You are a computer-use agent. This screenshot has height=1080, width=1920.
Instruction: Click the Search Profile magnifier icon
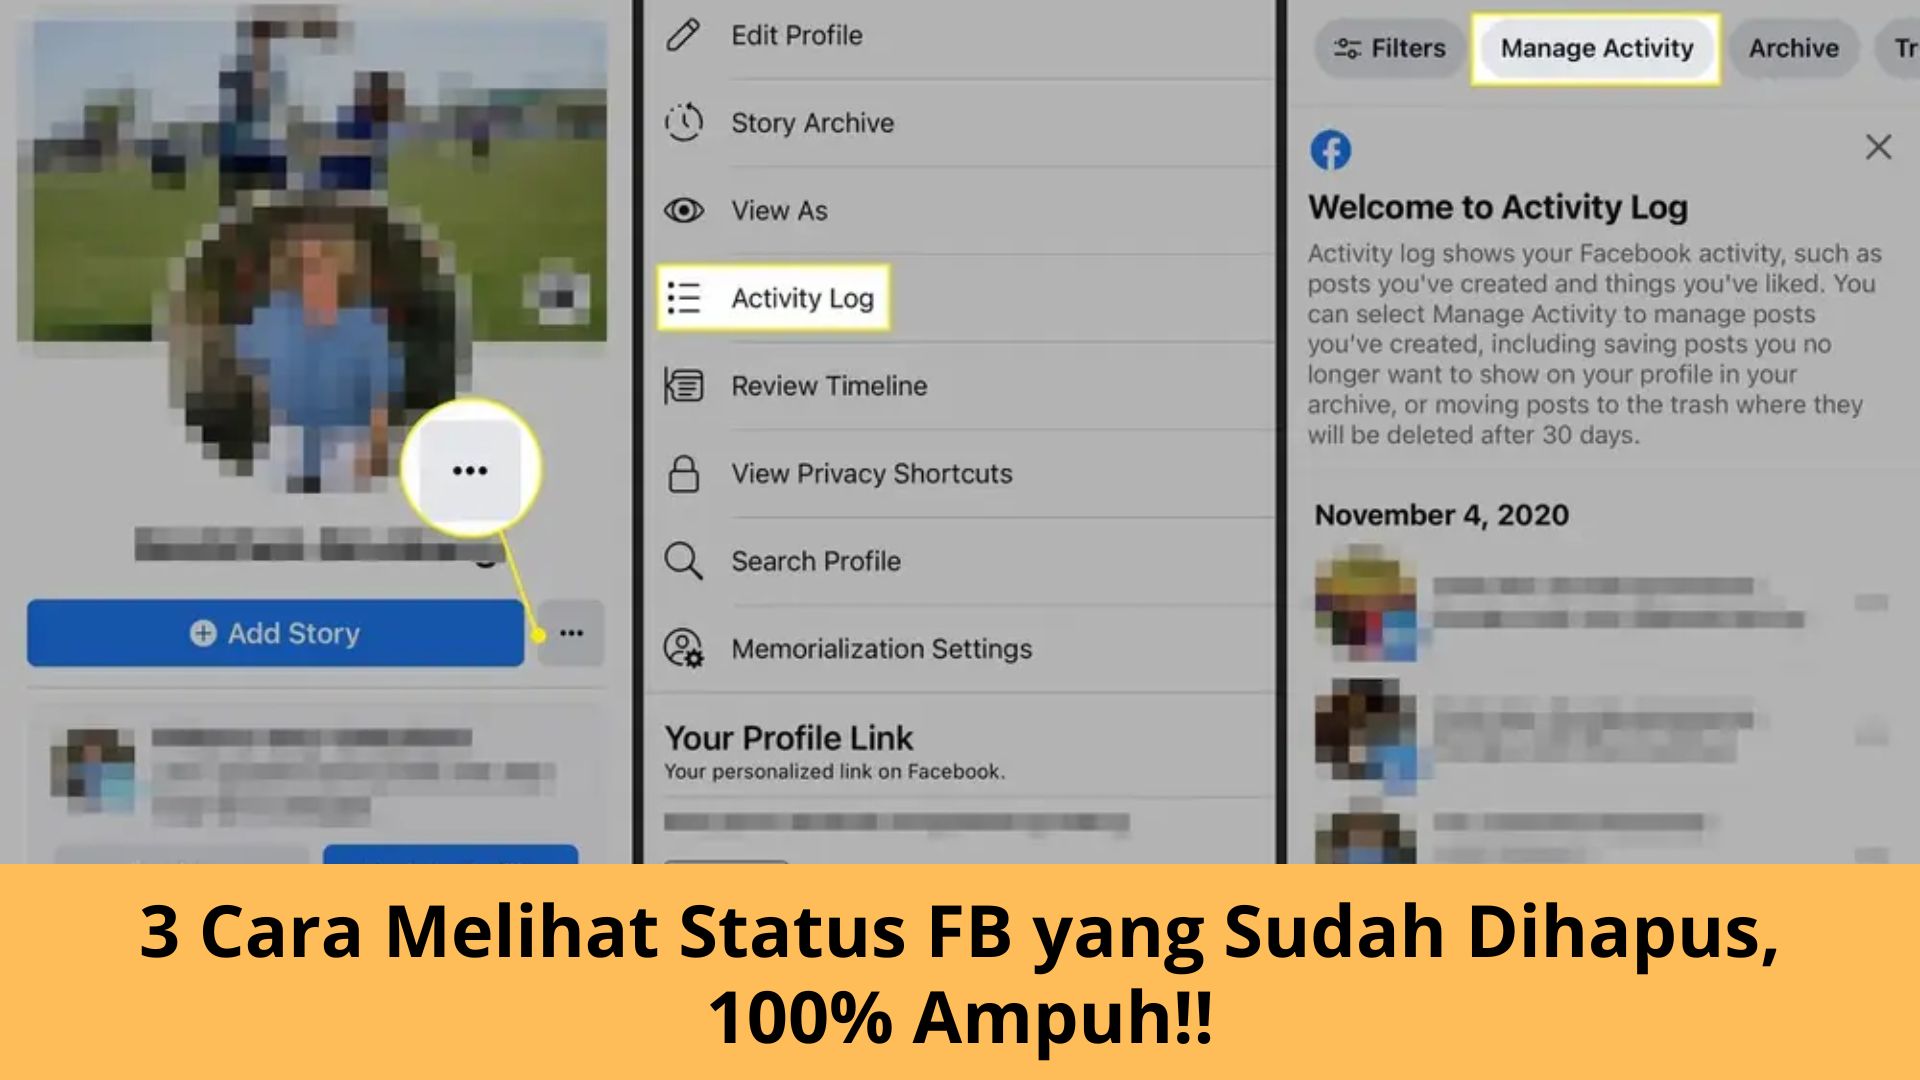coord(683,562)
